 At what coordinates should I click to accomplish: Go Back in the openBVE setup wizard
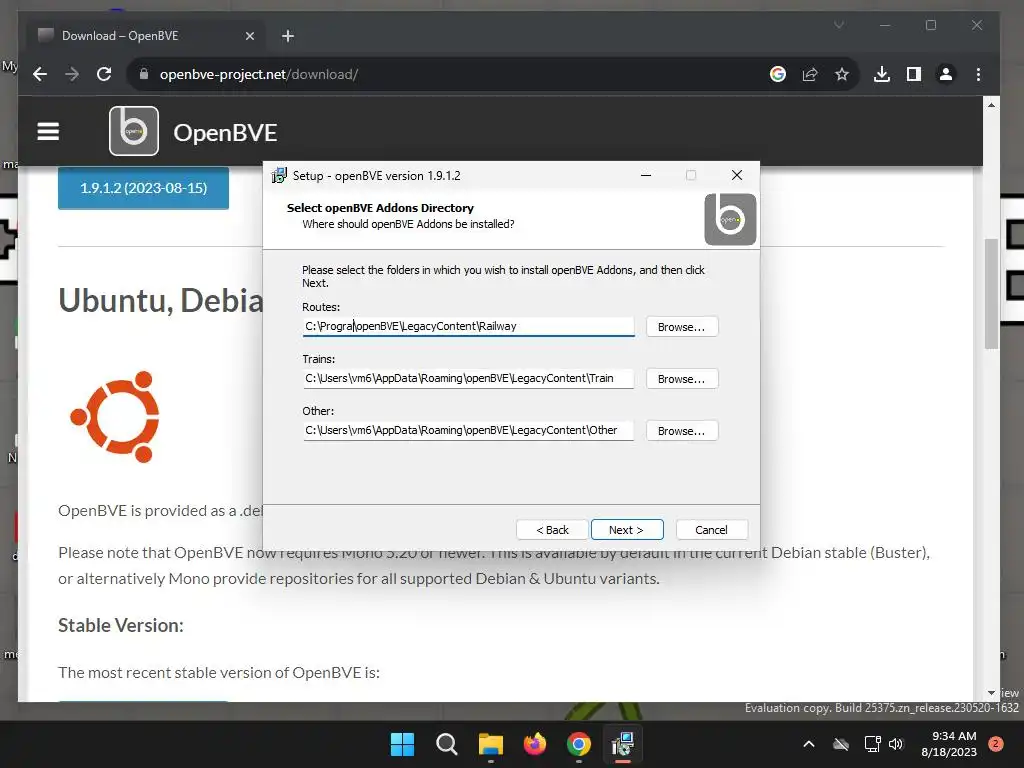tap(552, 530)
